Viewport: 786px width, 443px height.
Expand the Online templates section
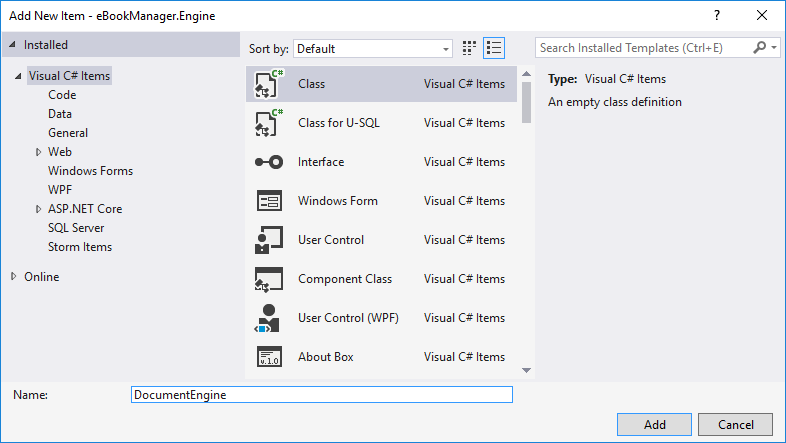tap(14, 276)
